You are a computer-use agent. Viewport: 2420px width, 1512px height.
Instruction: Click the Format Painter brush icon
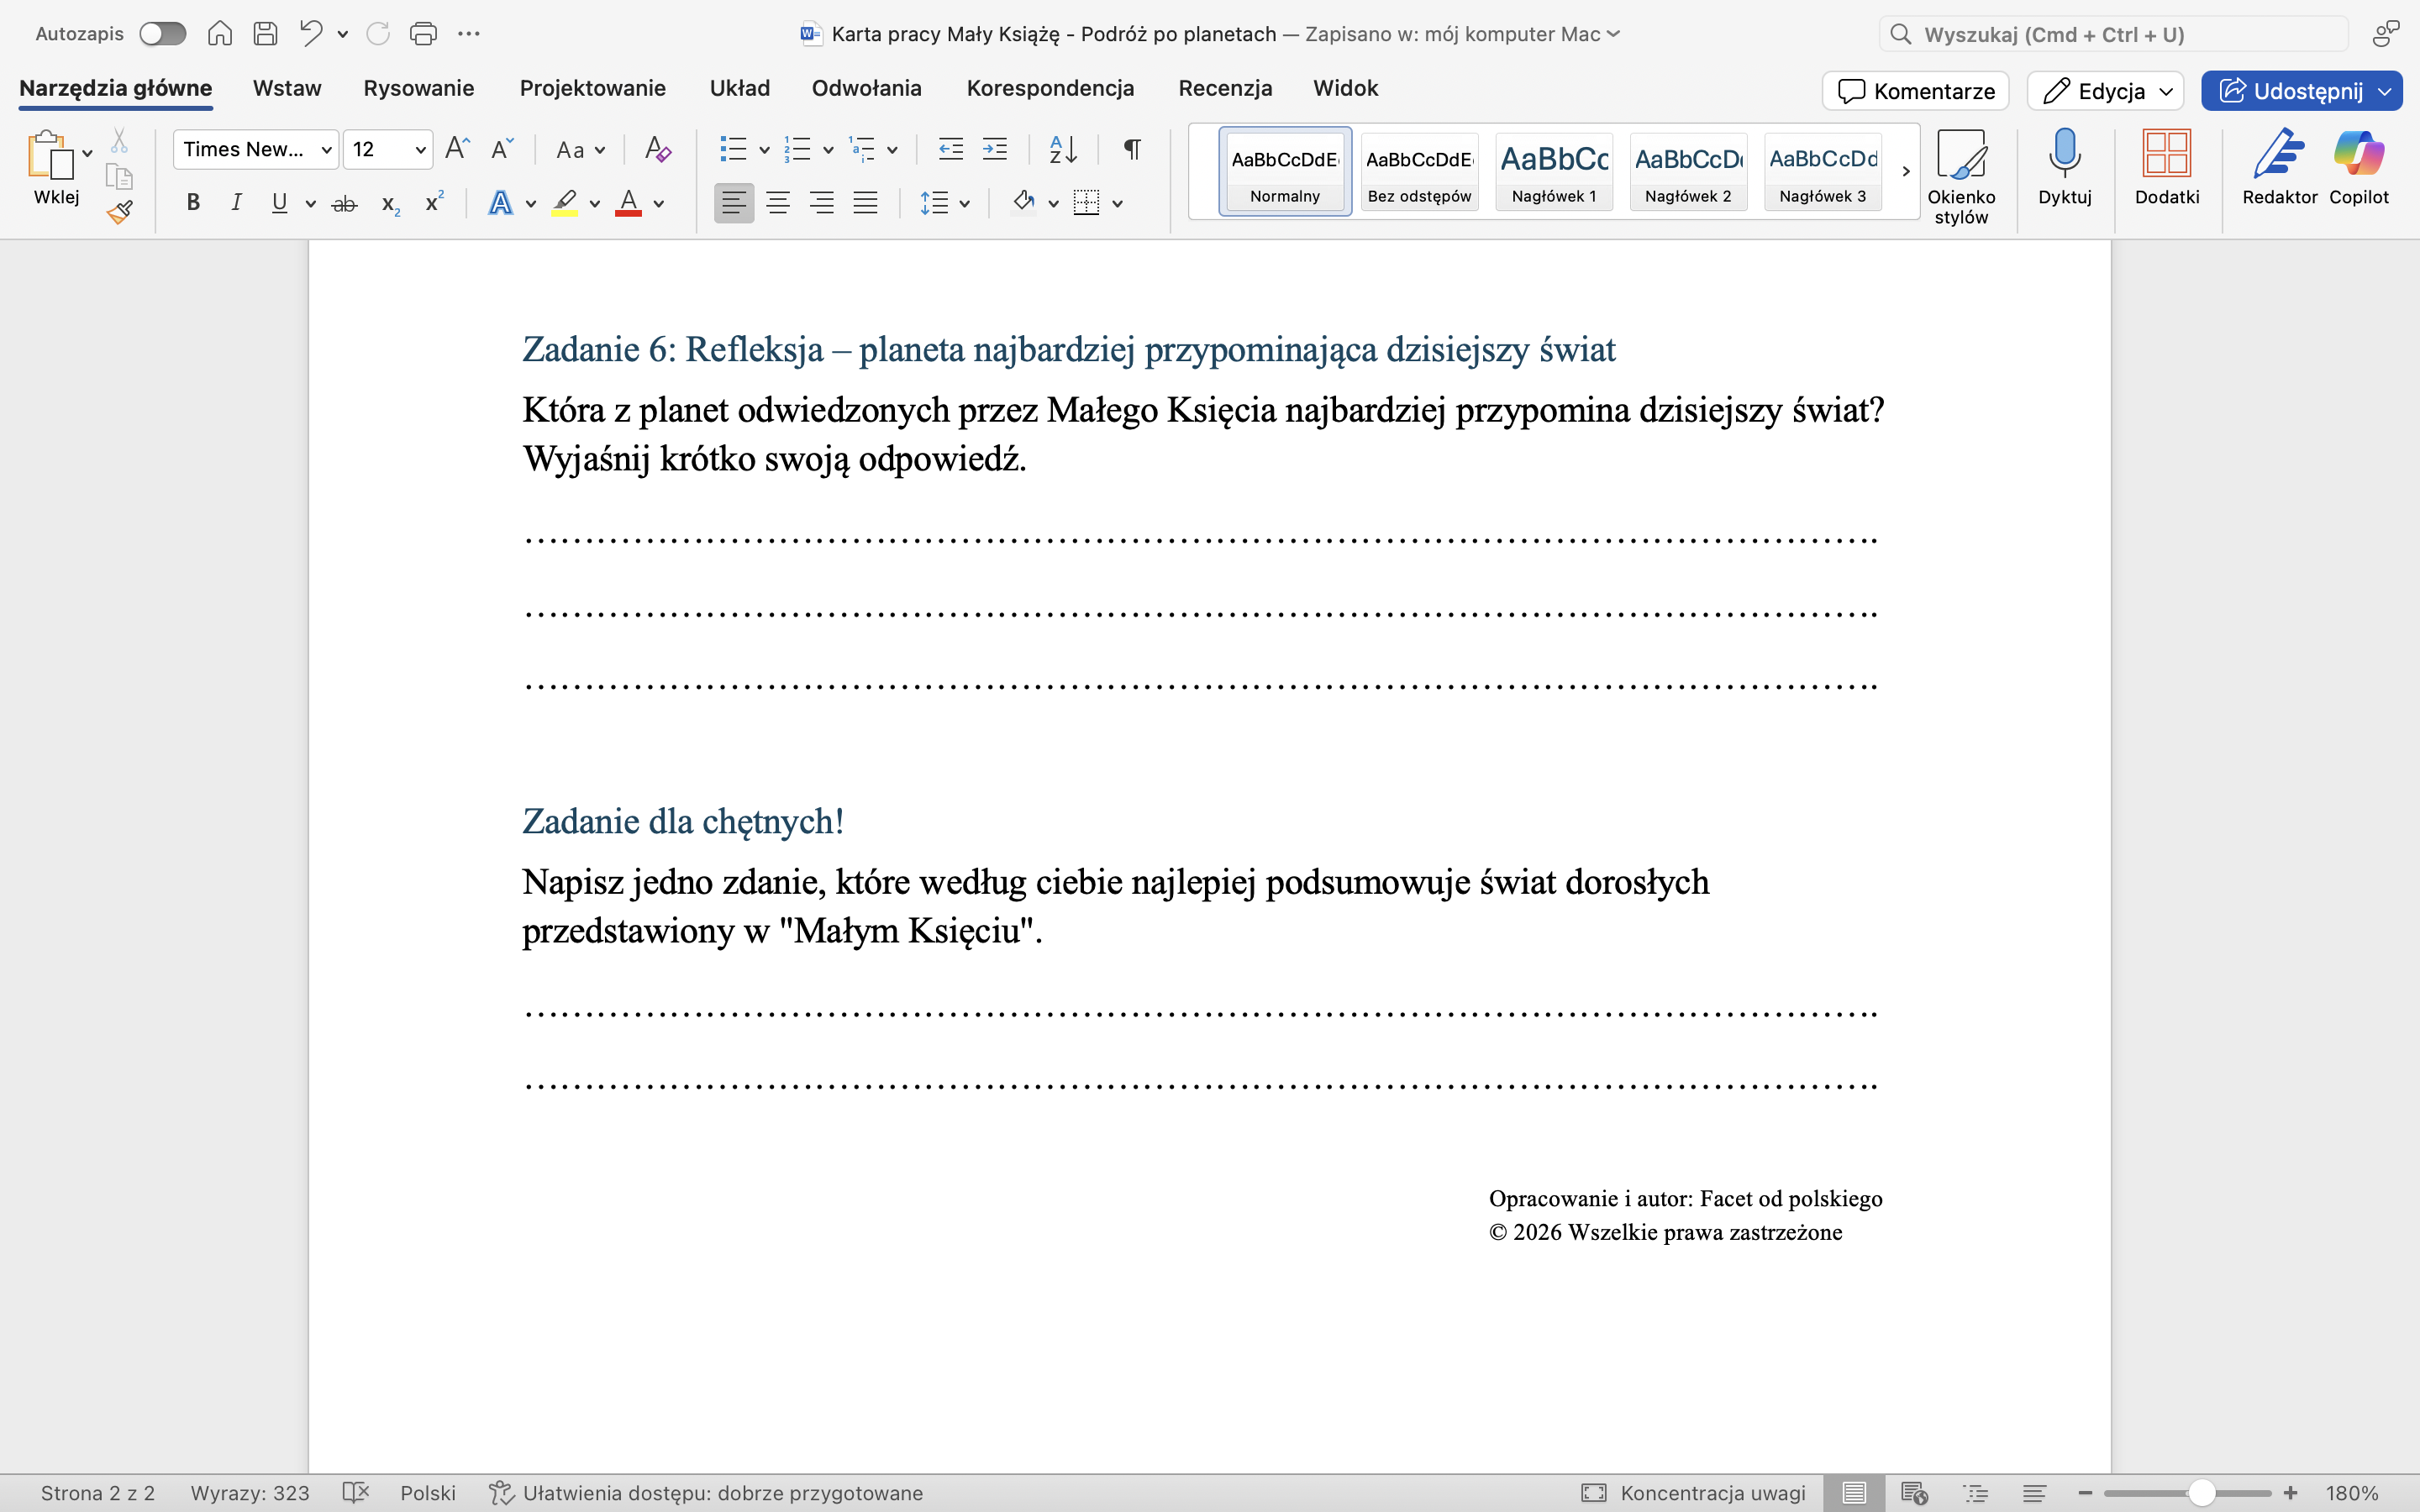(120, 212)
